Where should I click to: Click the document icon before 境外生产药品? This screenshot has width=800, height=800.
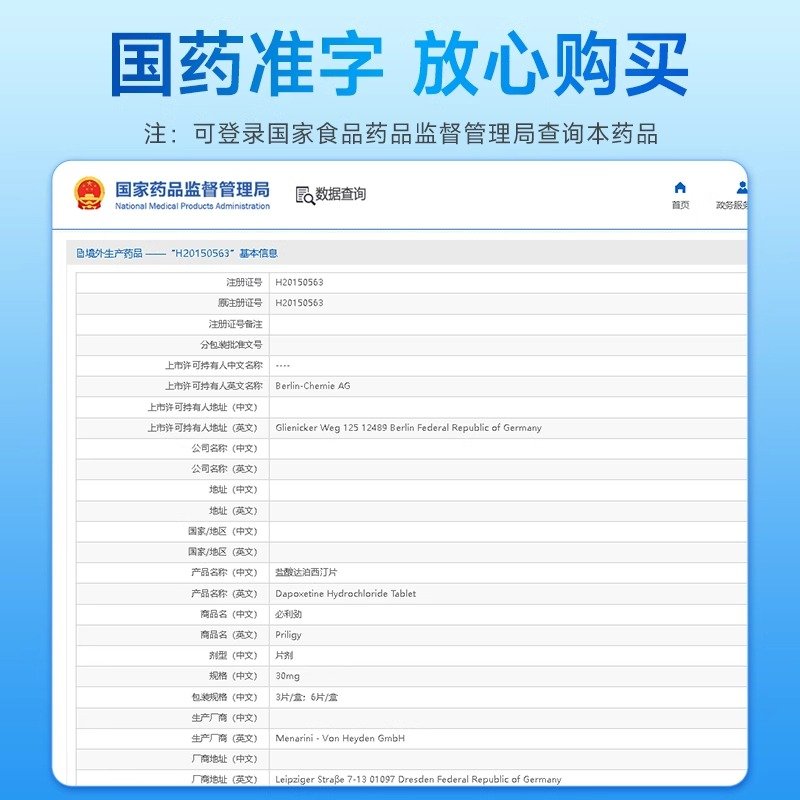point(80,253)
